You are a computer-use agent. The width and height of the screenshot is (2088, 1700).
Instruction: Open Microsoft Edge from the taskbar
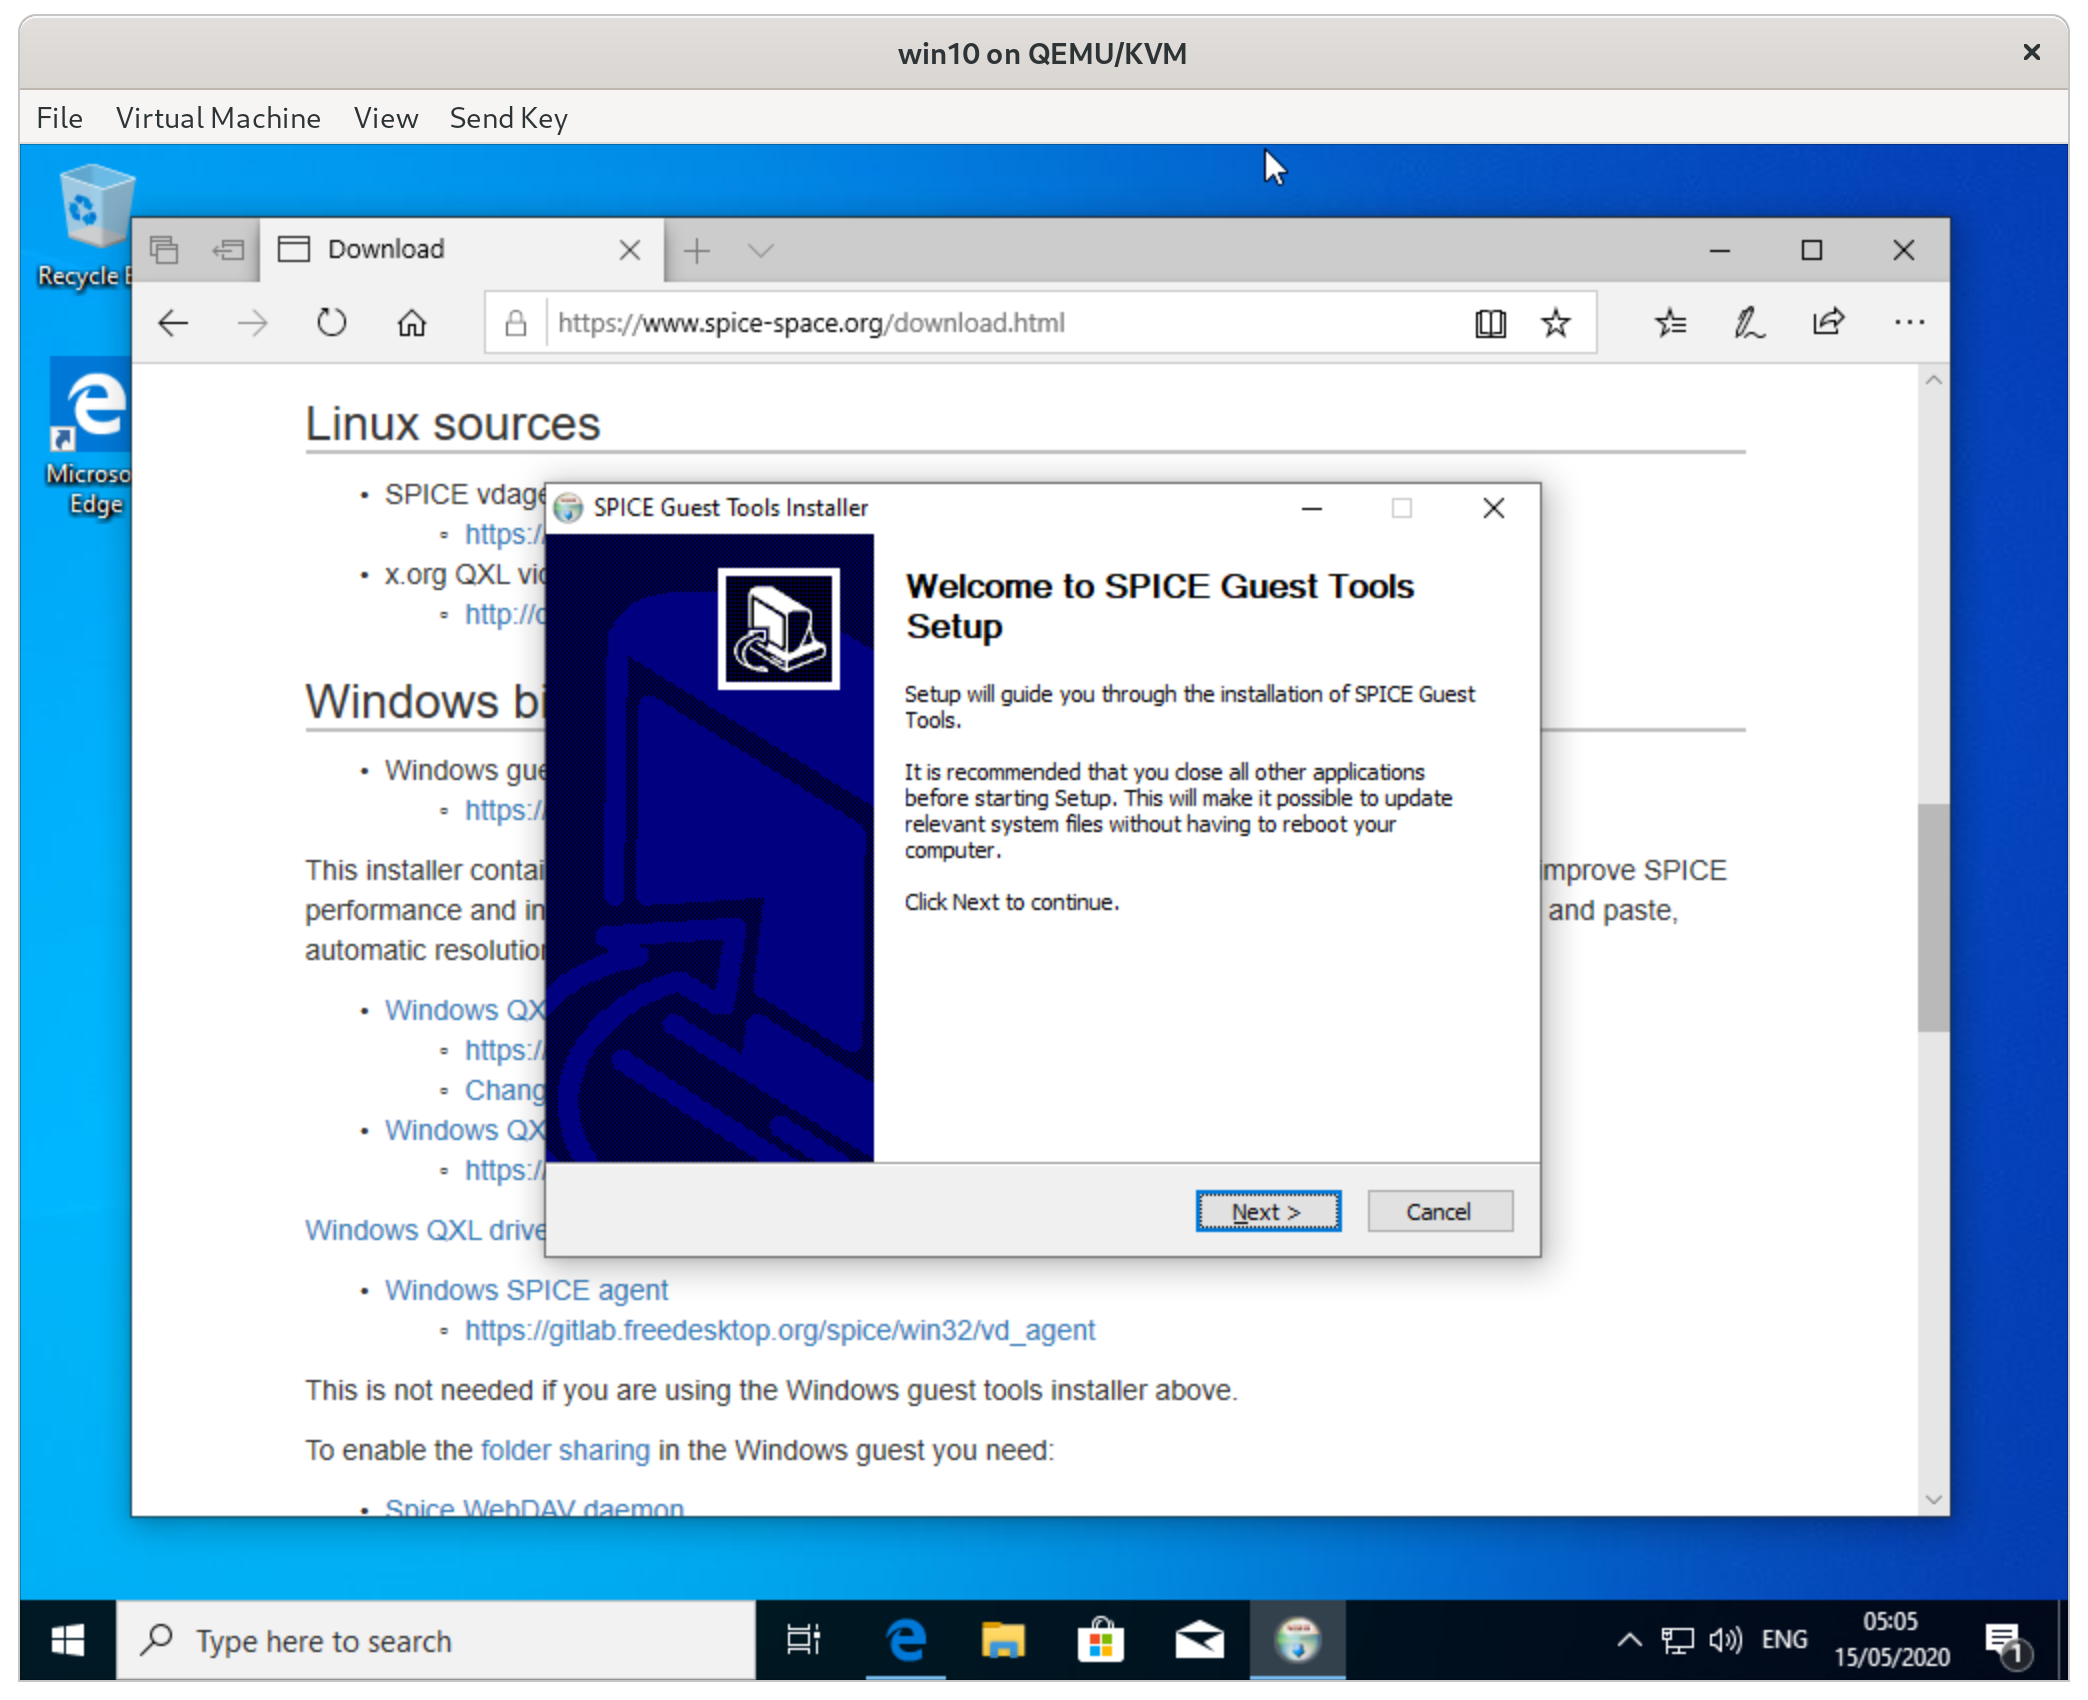(x=905, y=1640)
